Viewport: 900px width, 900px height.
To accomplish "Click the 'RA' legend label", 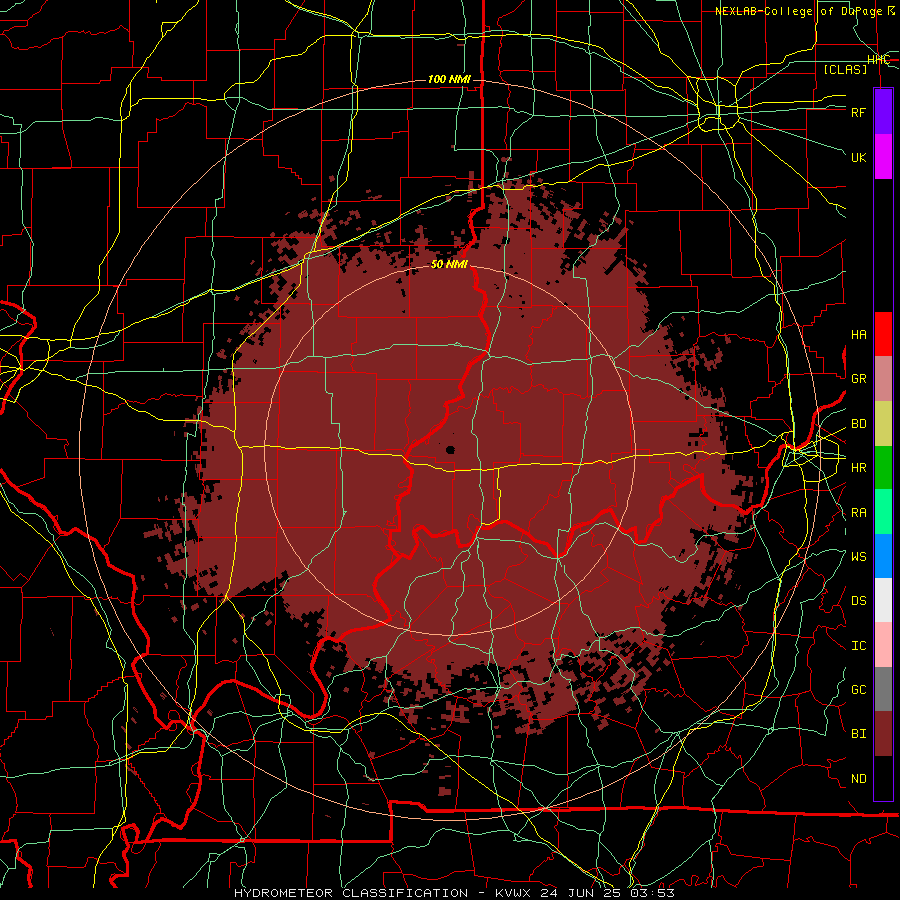I will [859, 513].
